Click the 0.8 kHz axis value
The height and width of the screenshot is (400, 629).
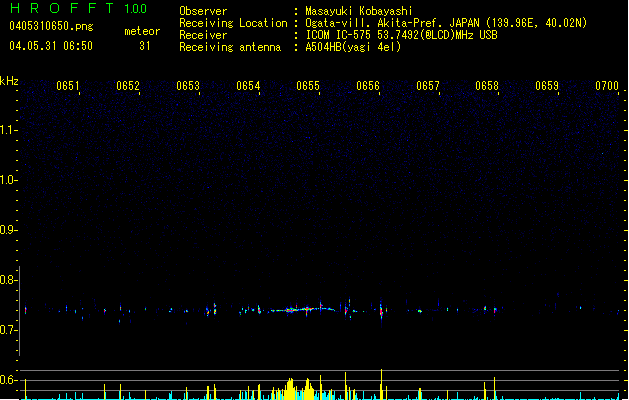[x=7, y=280]
